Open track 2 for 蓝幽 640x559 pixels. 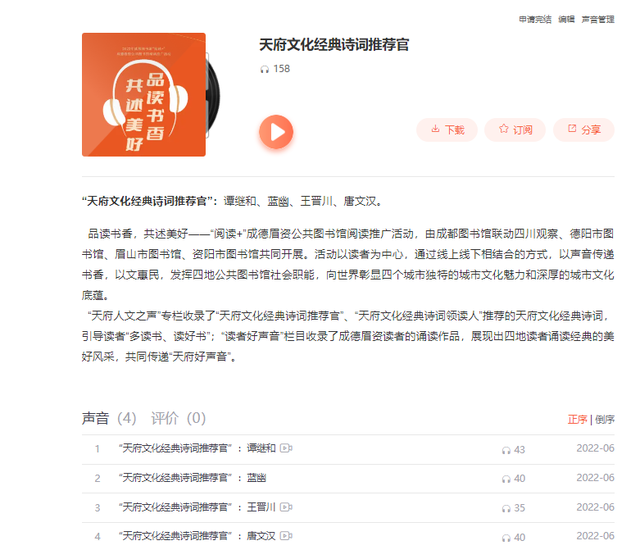pos(192,478)
